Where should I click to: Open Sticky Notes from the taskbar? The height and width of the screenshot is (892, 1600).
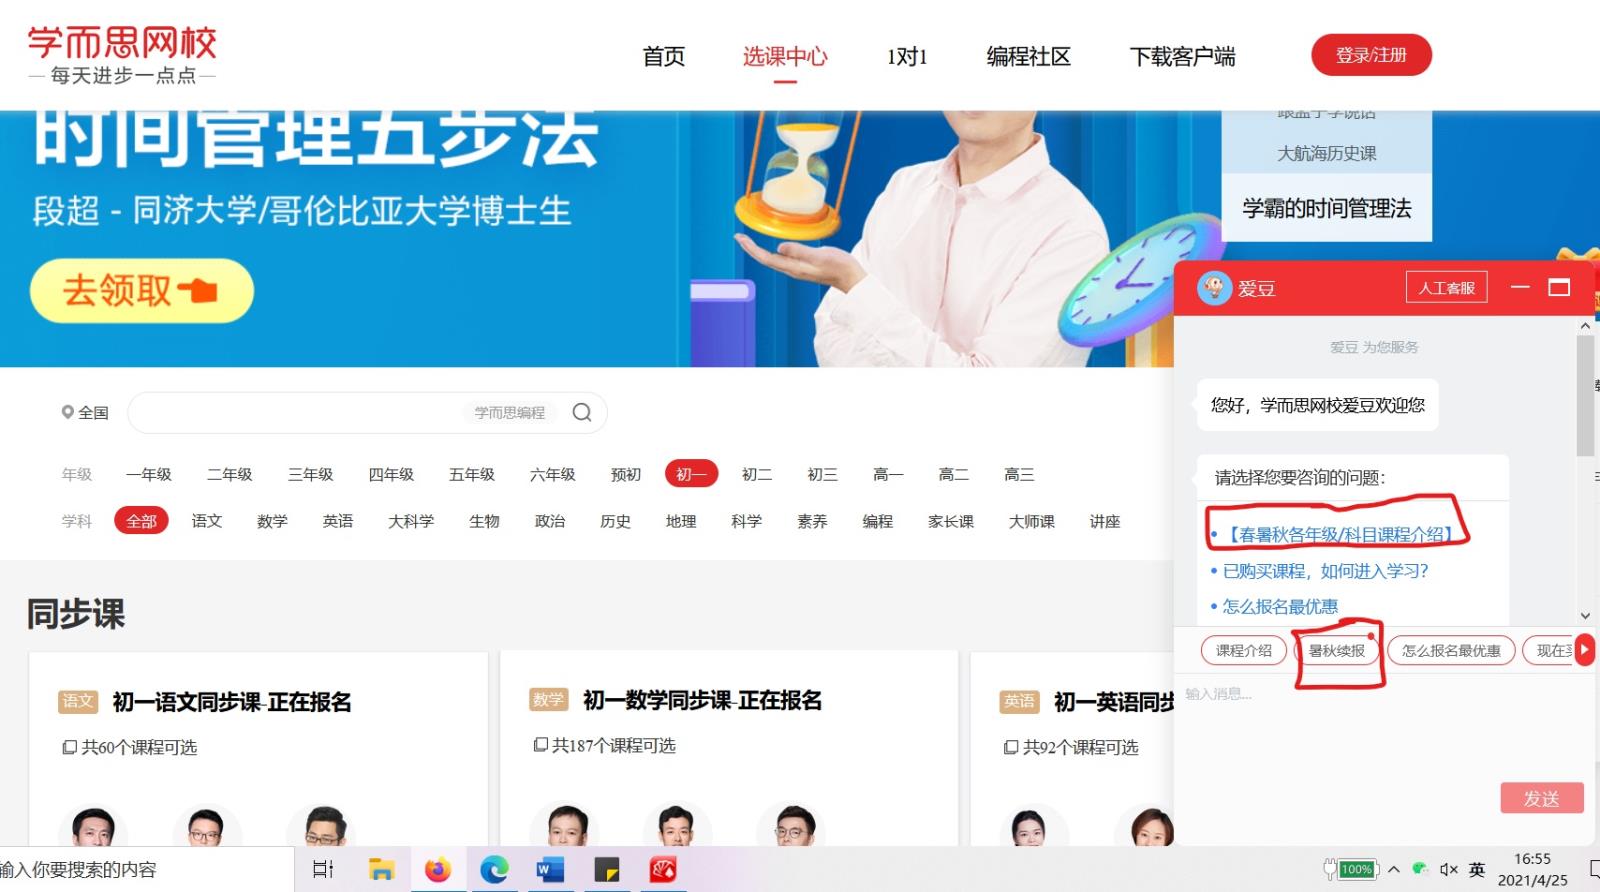pos(607,869)
